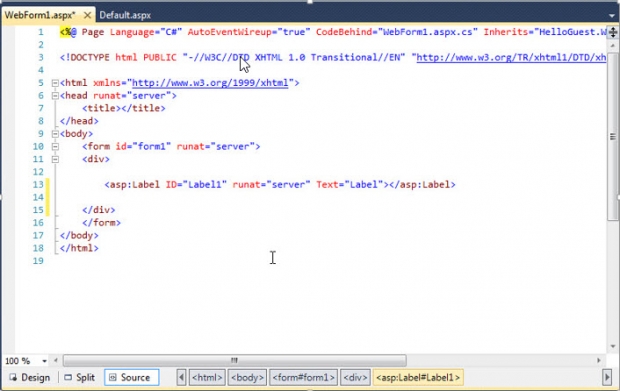Select the <html> tag navigator breadcrumb

[x=207, y=378]
